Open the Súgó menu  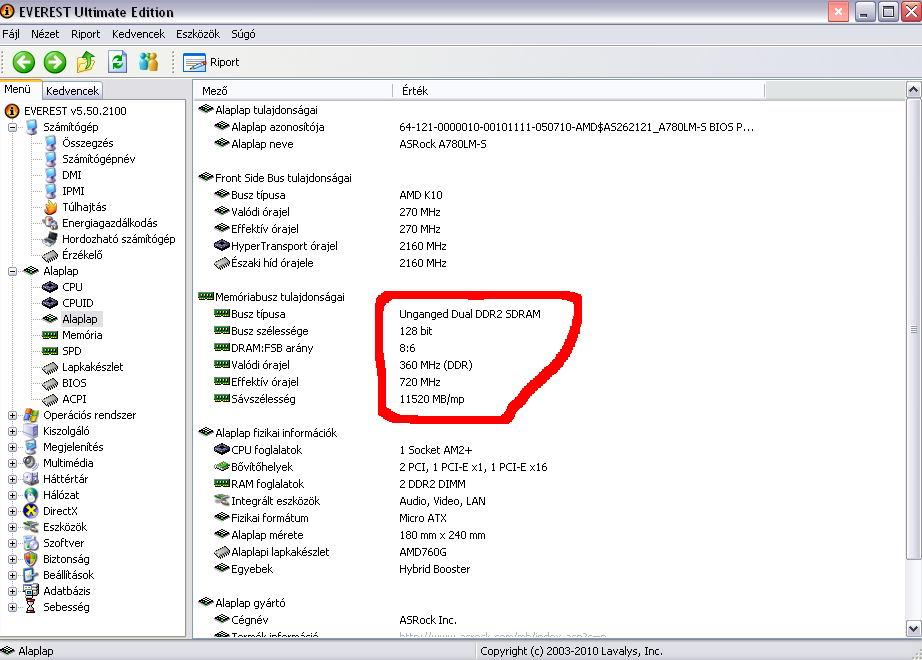tap(243, 34)
